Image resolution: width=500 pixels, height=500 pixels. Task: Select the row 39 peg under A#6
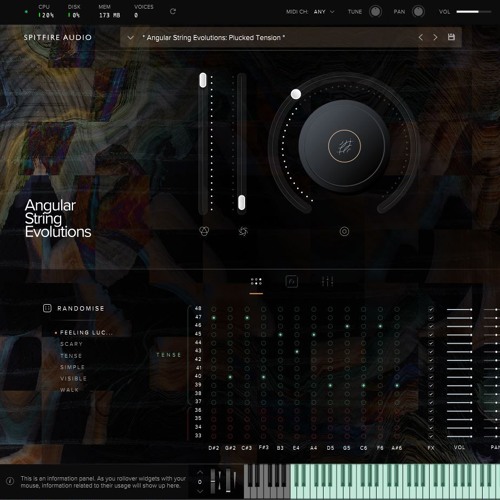[397, 385]
